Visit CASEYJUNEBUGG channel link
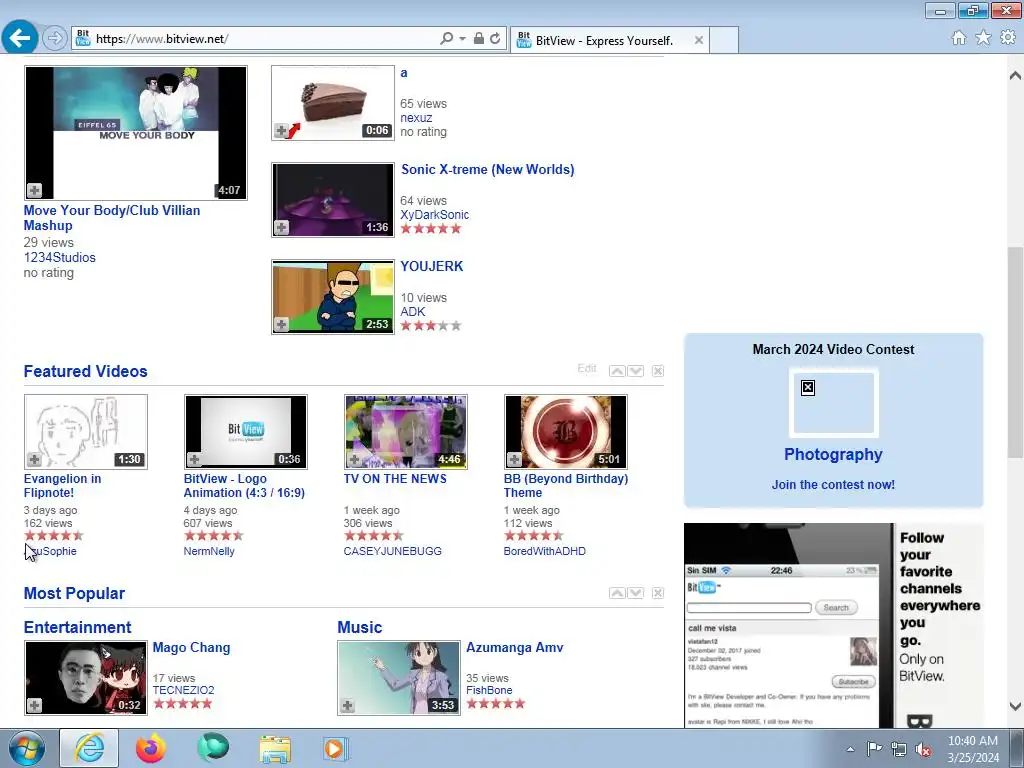The width and height of the screenshot is (1024, 768). 392,551
